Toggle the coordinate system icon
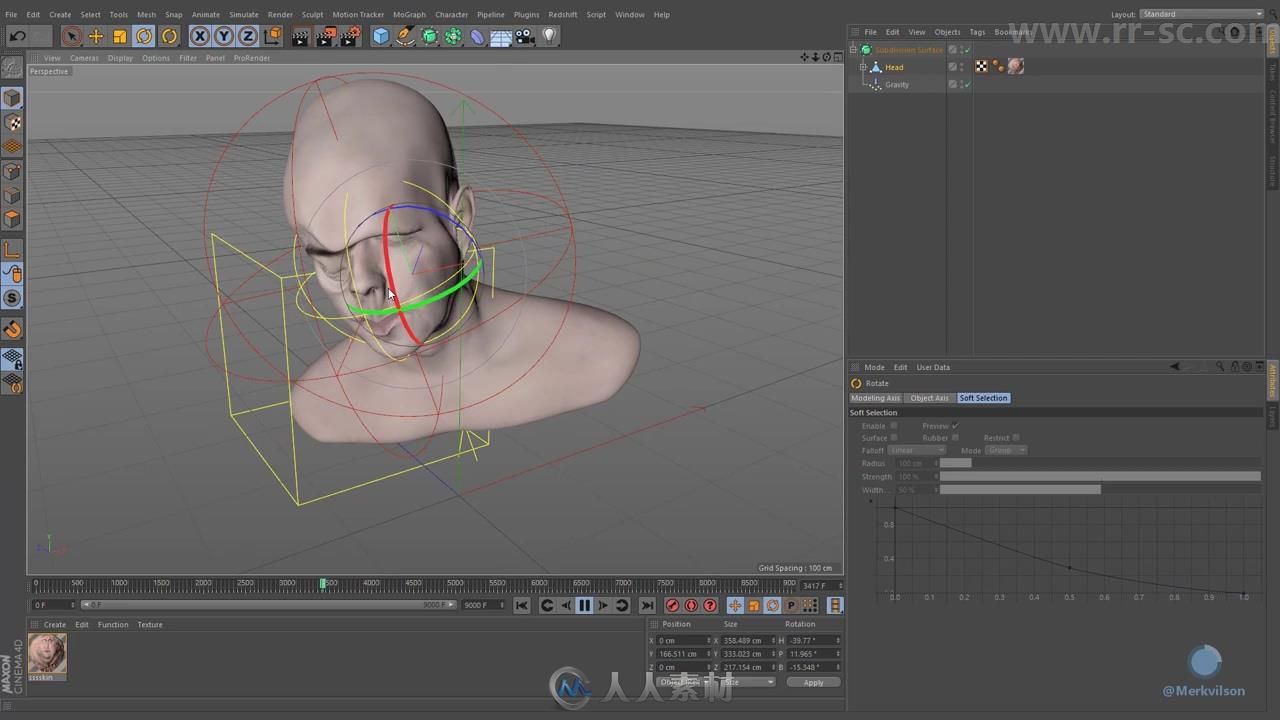 273,37
